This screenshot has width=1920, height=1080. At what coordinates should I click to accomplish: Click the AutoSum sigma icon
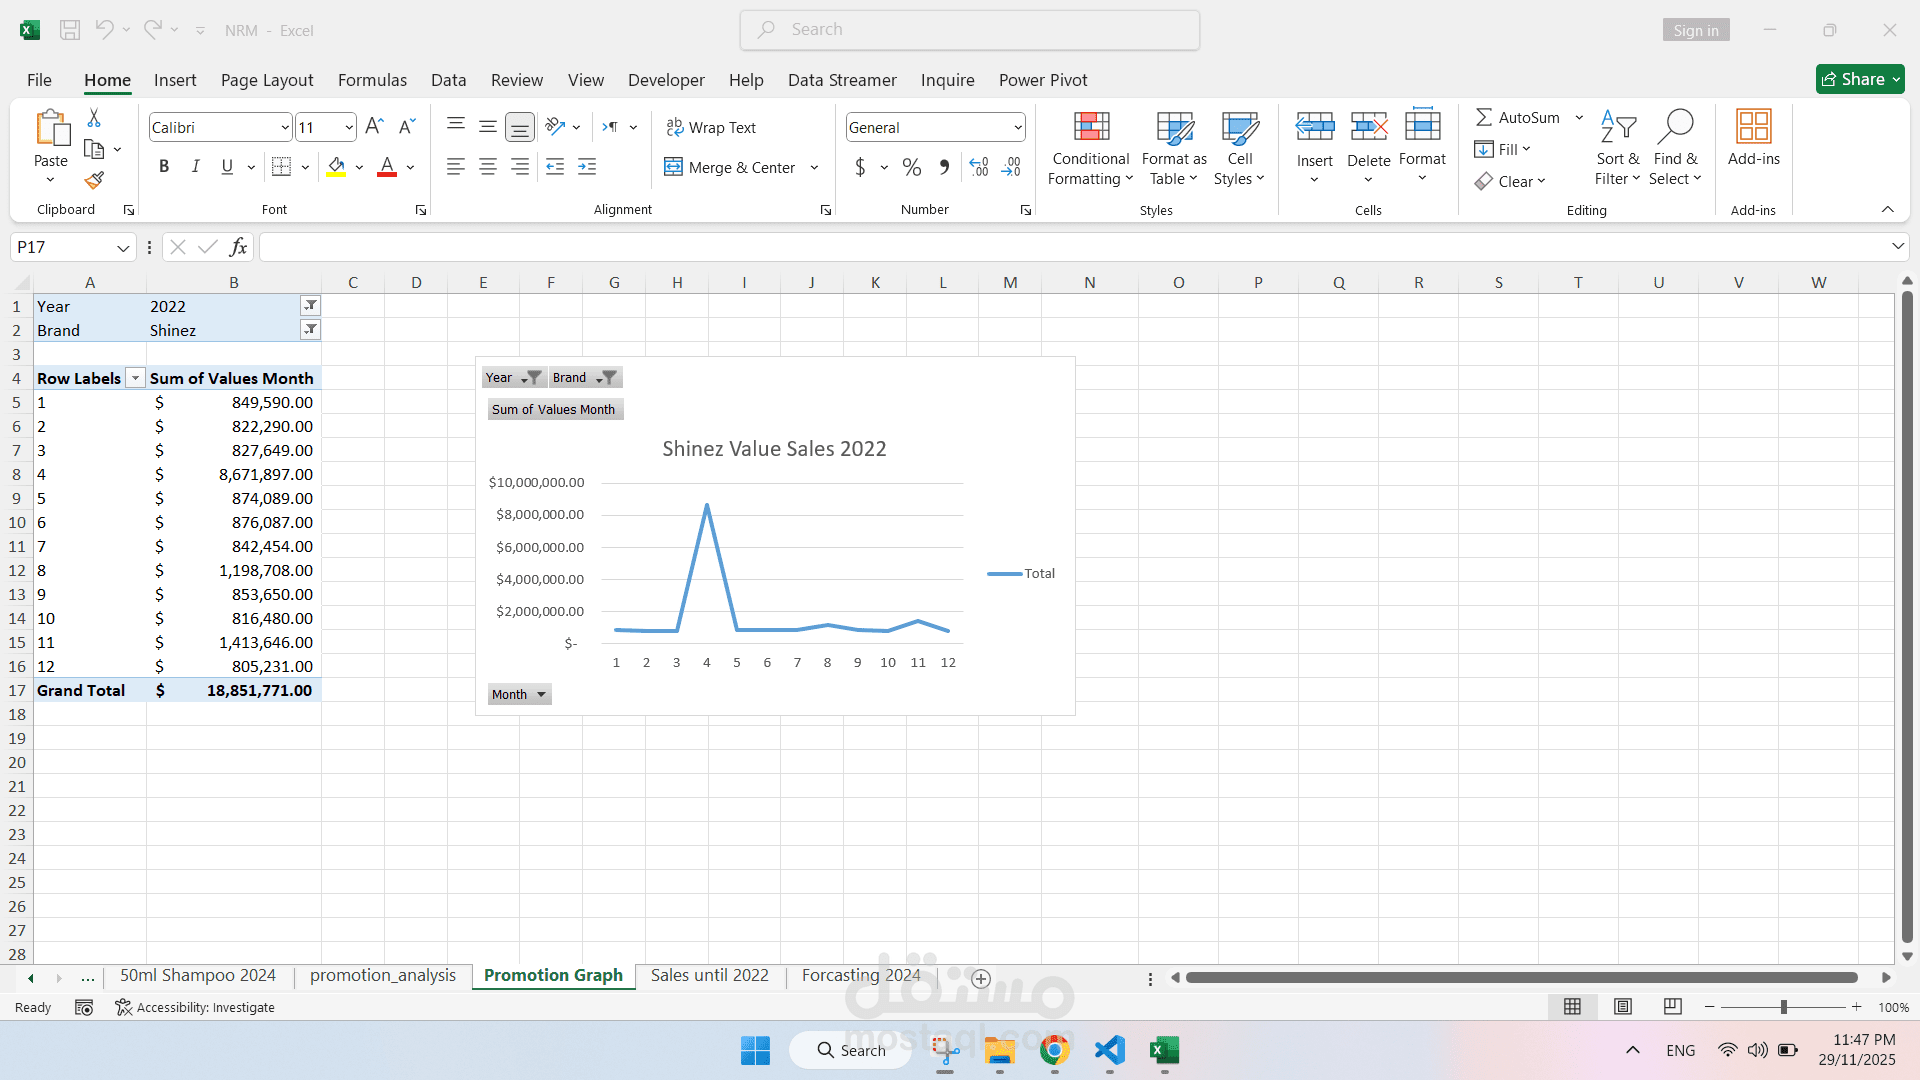[x=1484, y=117]
